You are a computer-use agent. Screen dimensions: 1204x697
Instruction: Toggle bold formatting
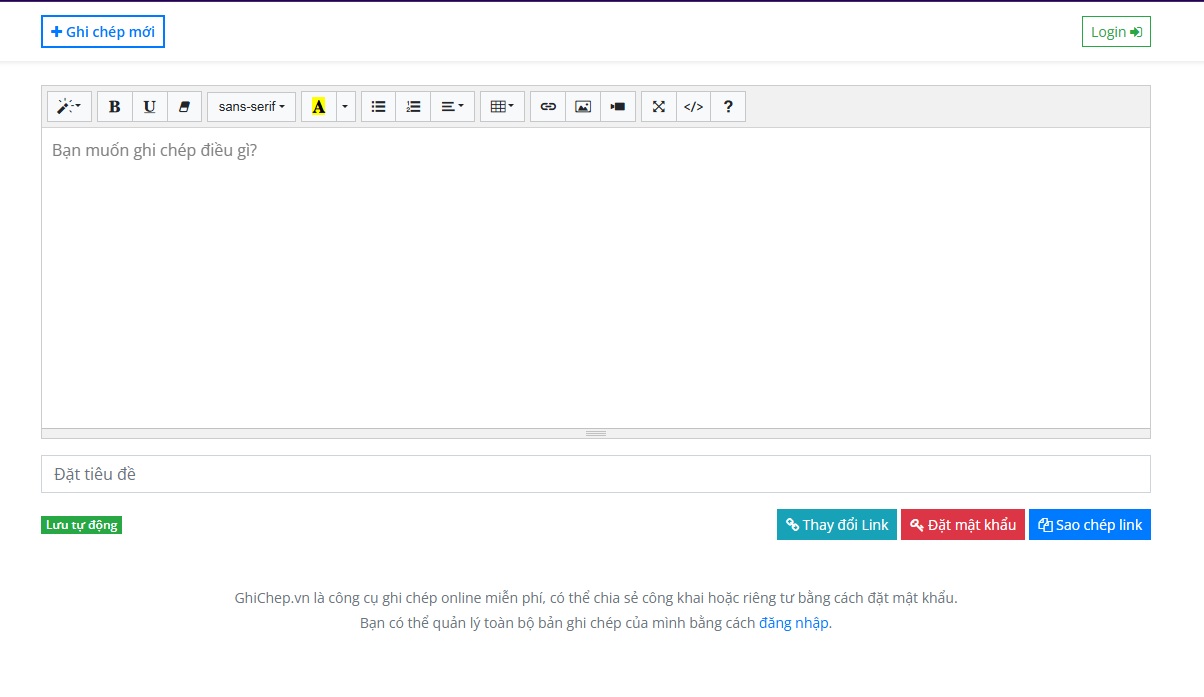(x=115, y=107)
